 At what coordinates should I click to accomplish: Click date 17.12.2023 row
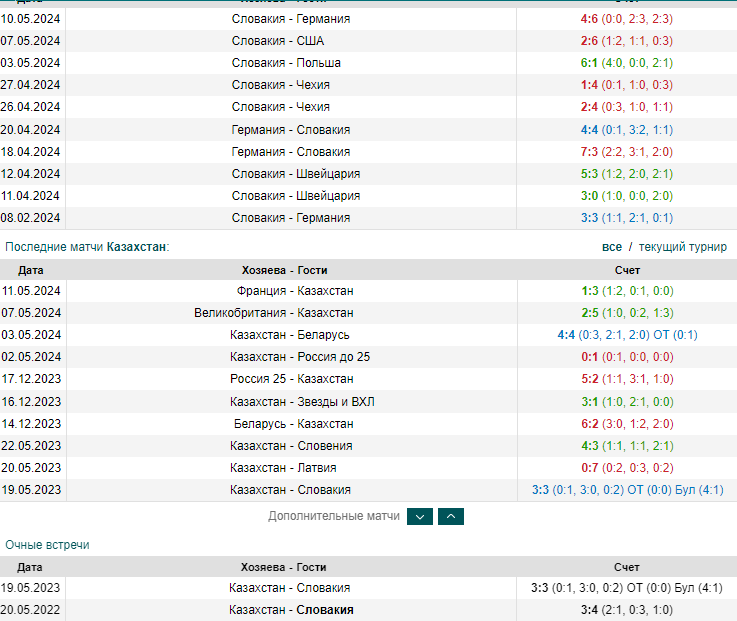pyautogui.click(x=31, y=379)
